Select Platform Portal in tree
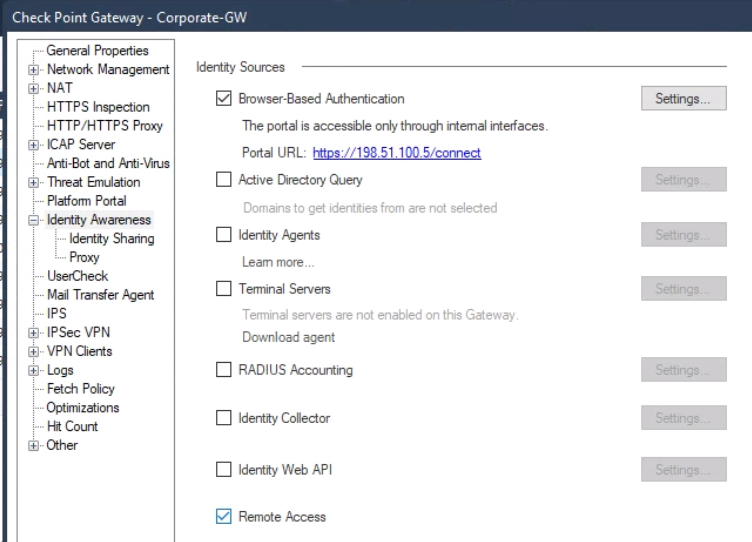This screenshot has width=752, height=542. [87, 201]
